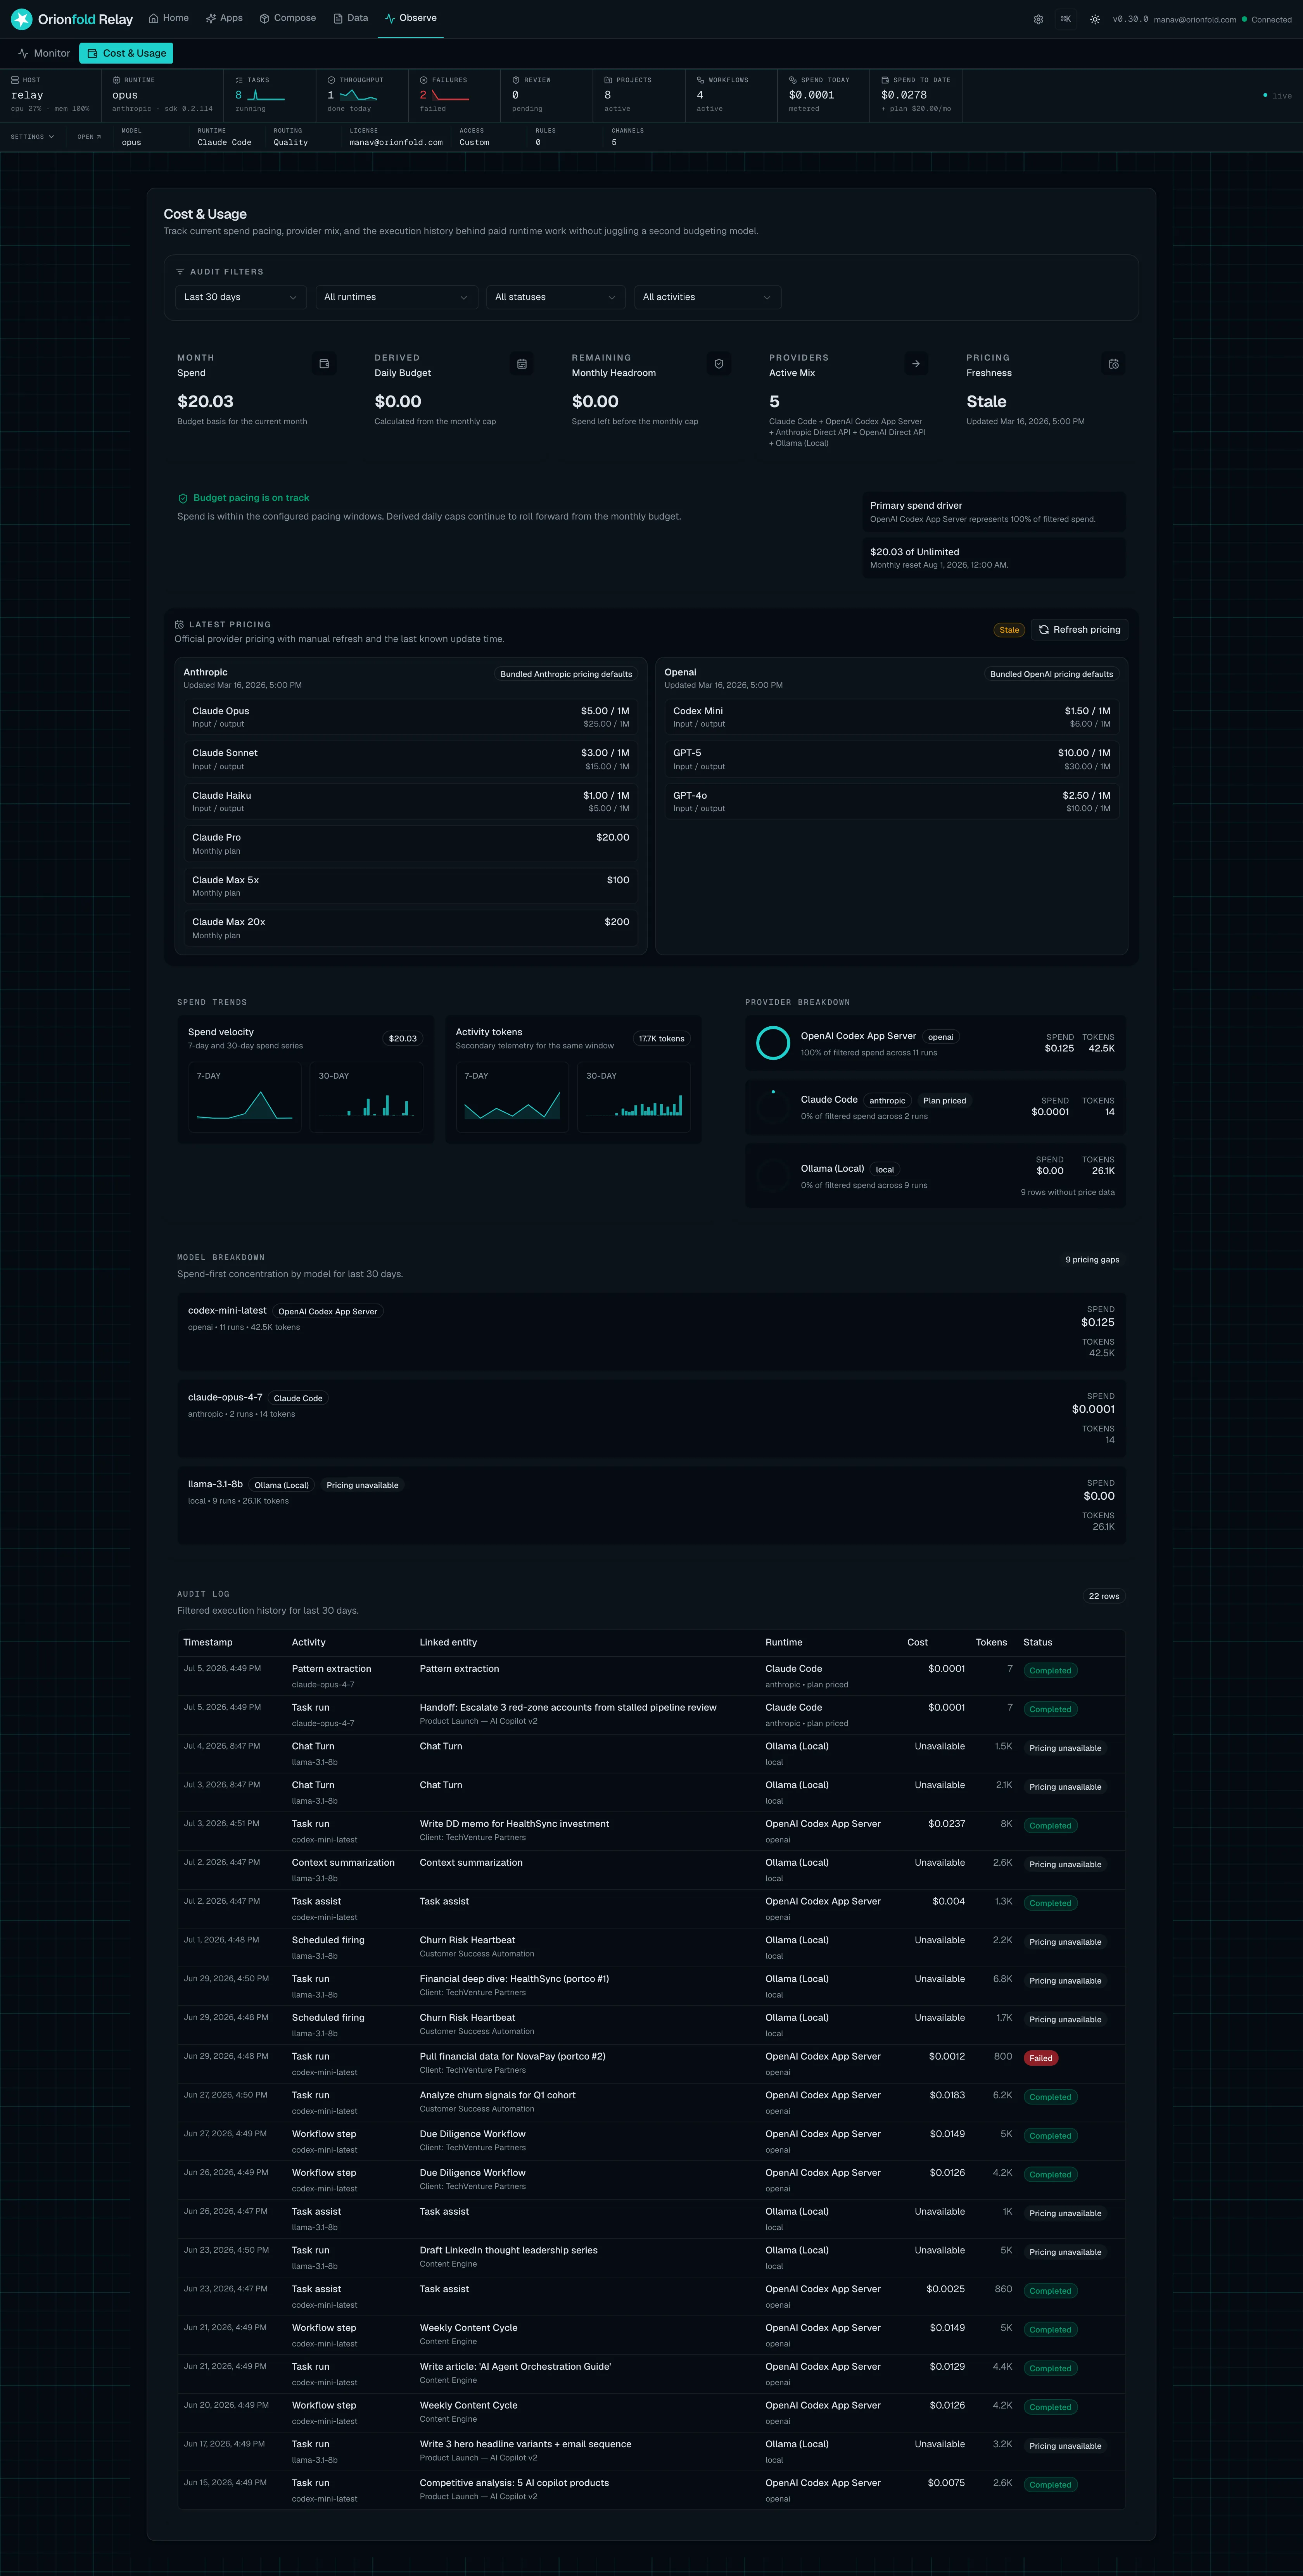
Task: Click the Claude Code provider ring indicator
Action: [x=773, y=1107]
